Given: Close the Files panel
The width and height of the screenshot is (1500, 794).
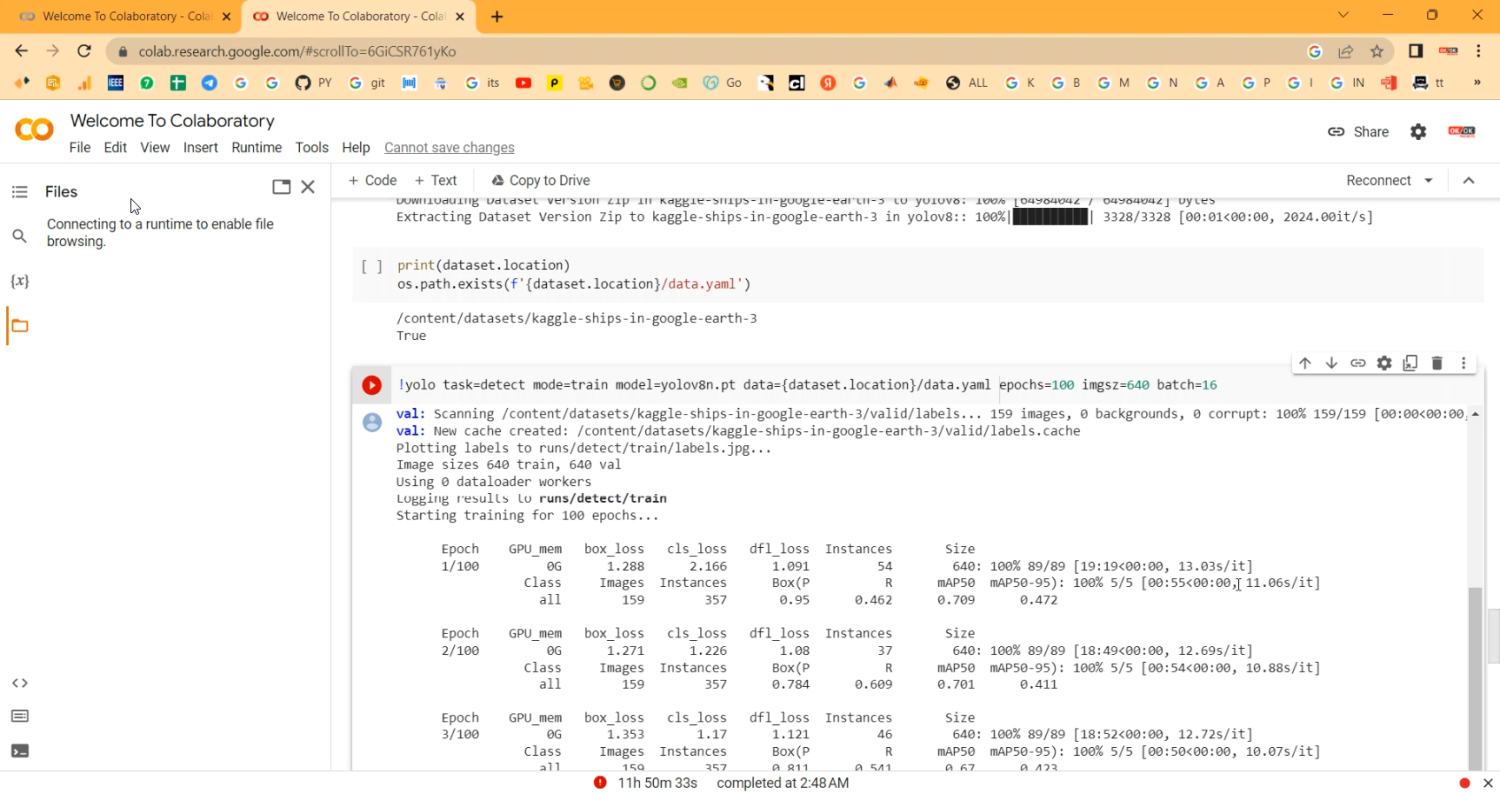Looking at the screenshot, I should [308, 187].
